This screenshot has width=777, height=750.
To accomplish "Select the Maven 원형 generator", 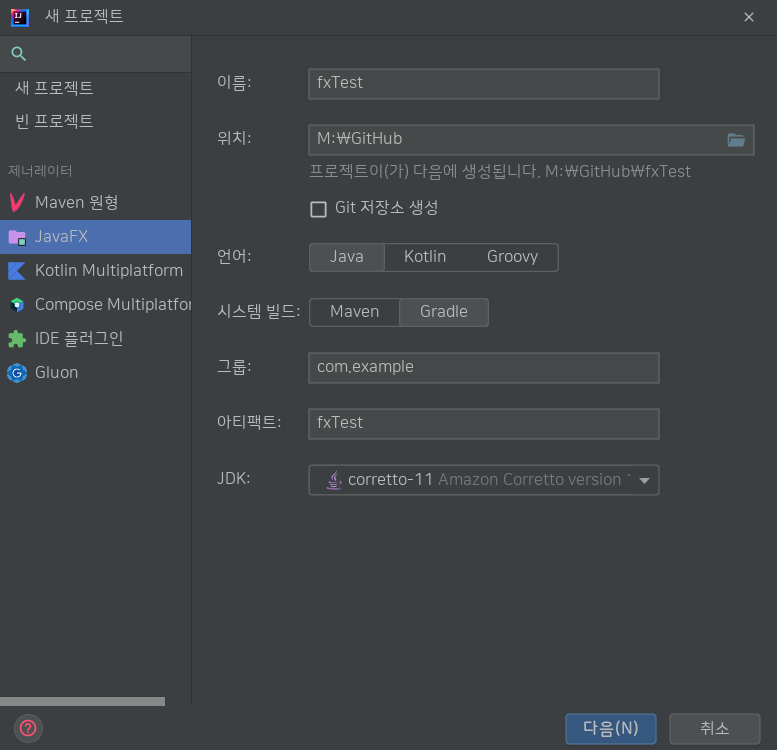I will pyautogui.click(x=95, y=202).
